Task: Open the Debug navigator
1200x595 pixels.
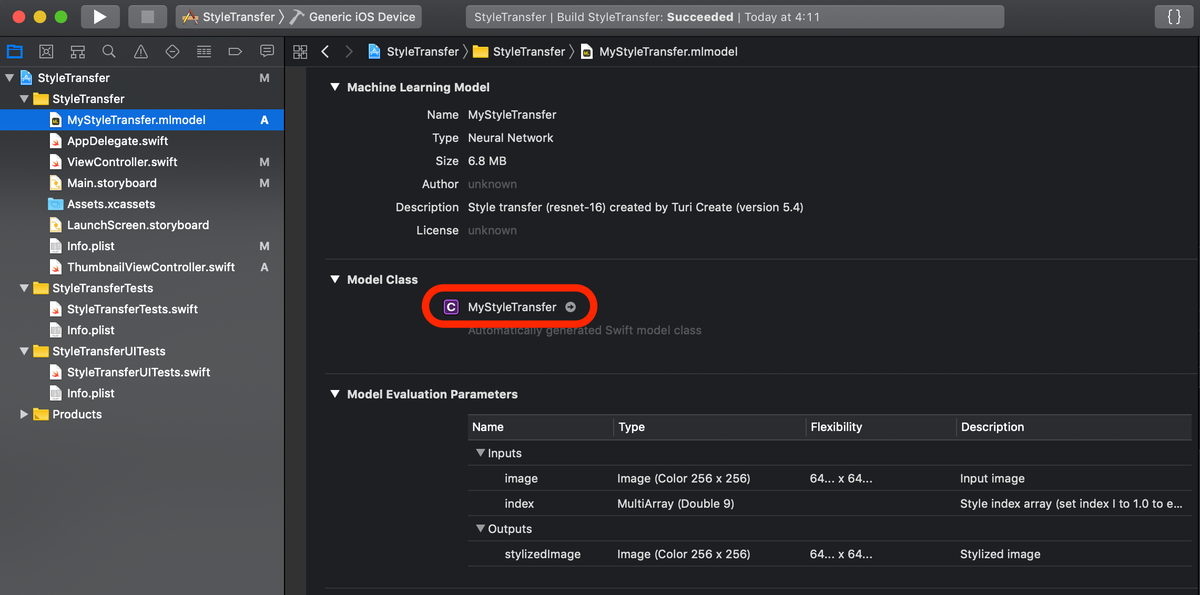Action: (x=204, y=51)
